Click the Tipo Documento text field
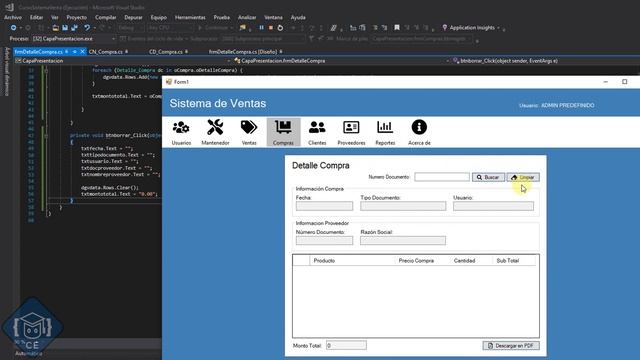The height and width of the screenshot is (360, 640). (x=403, y=206)
